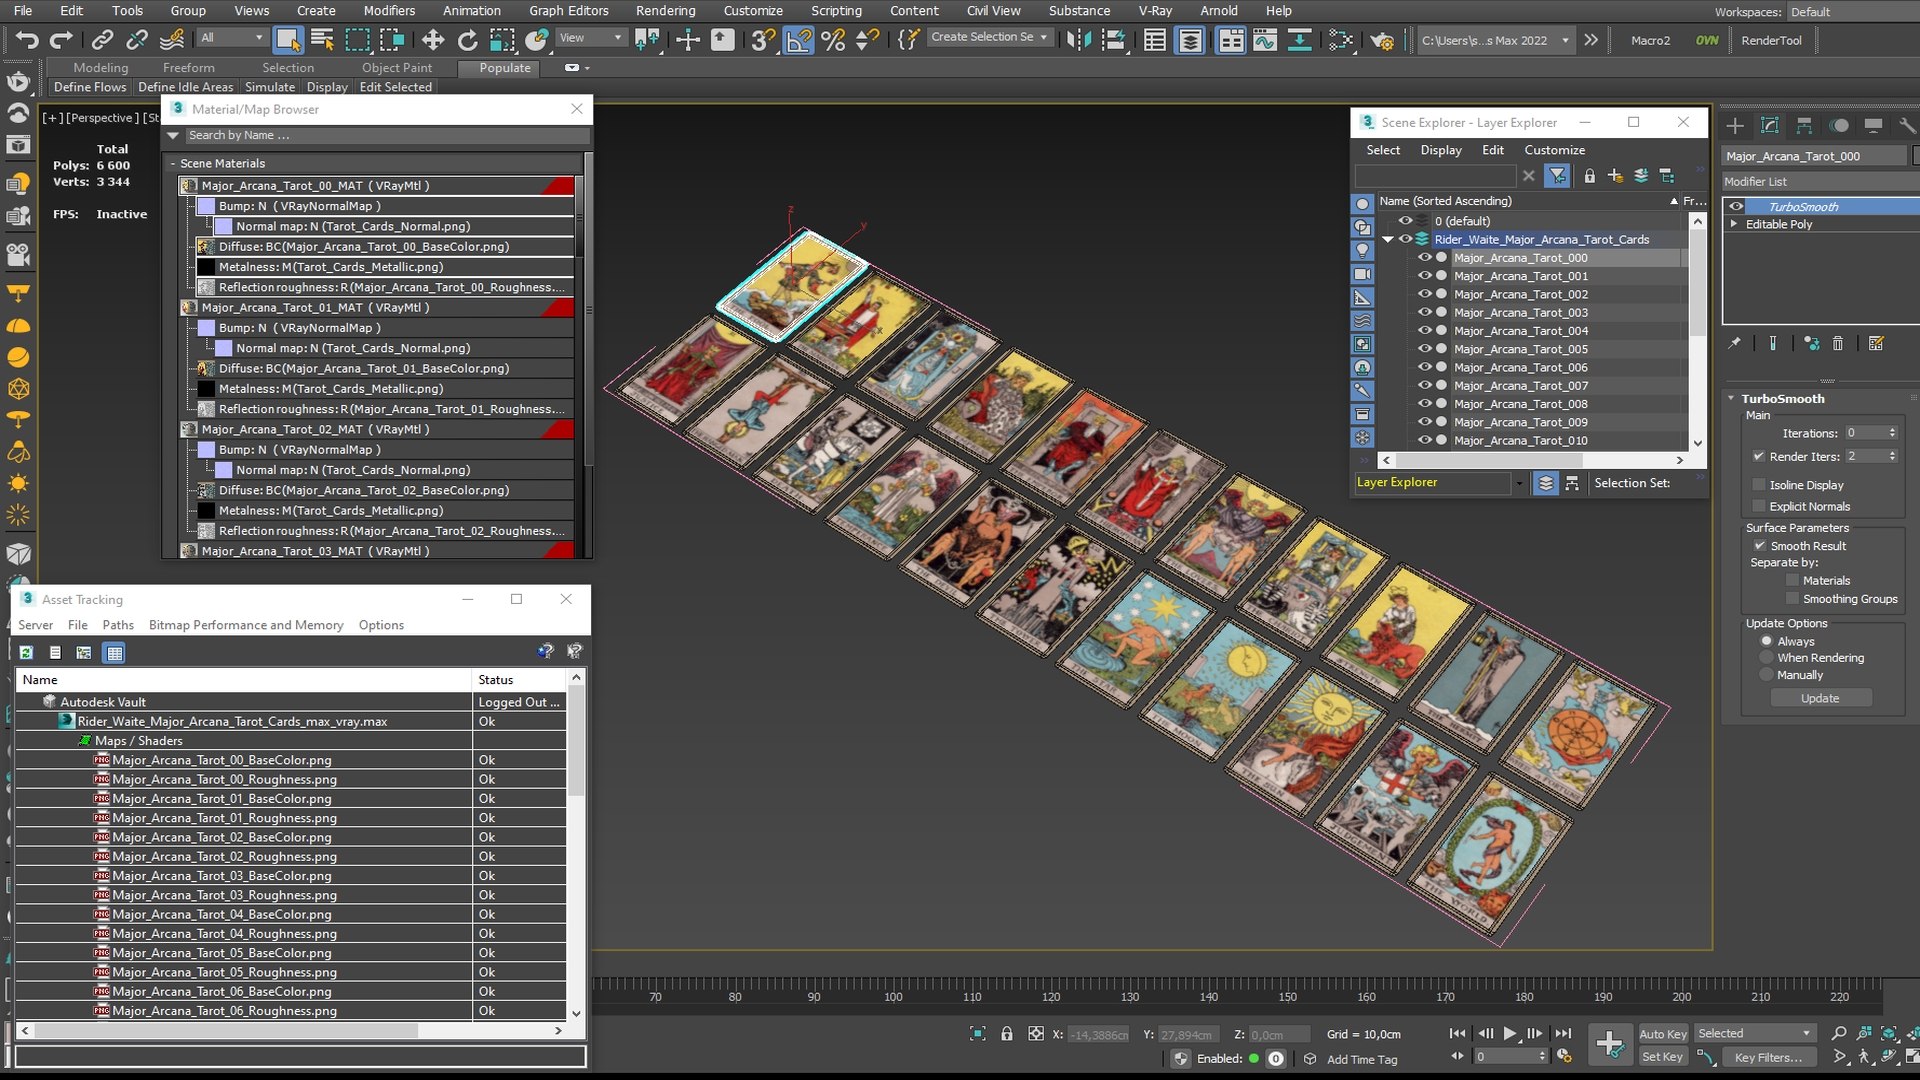Select the Select and Link tool
This screenshot has height=1080, width=1920.
point(102,40)
